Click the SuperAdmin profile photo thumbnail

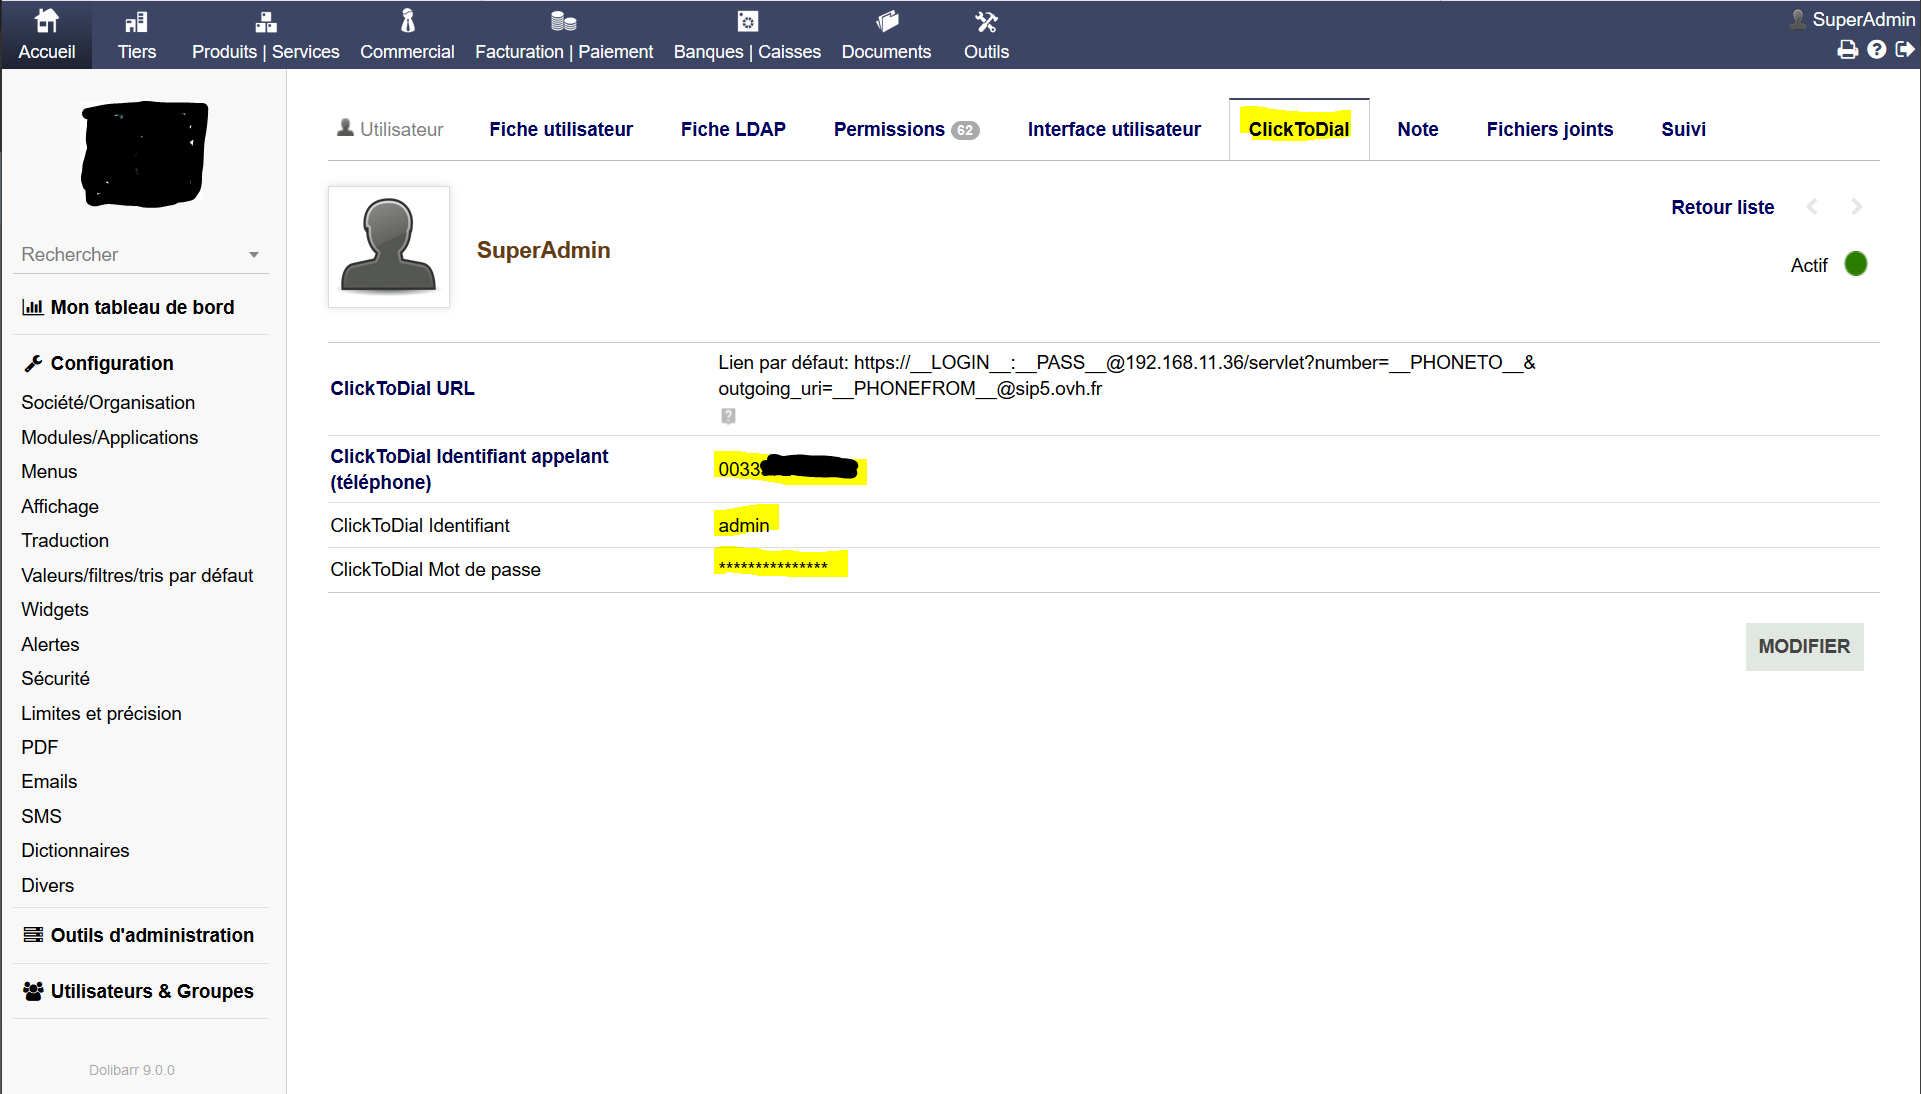[389, 247]
